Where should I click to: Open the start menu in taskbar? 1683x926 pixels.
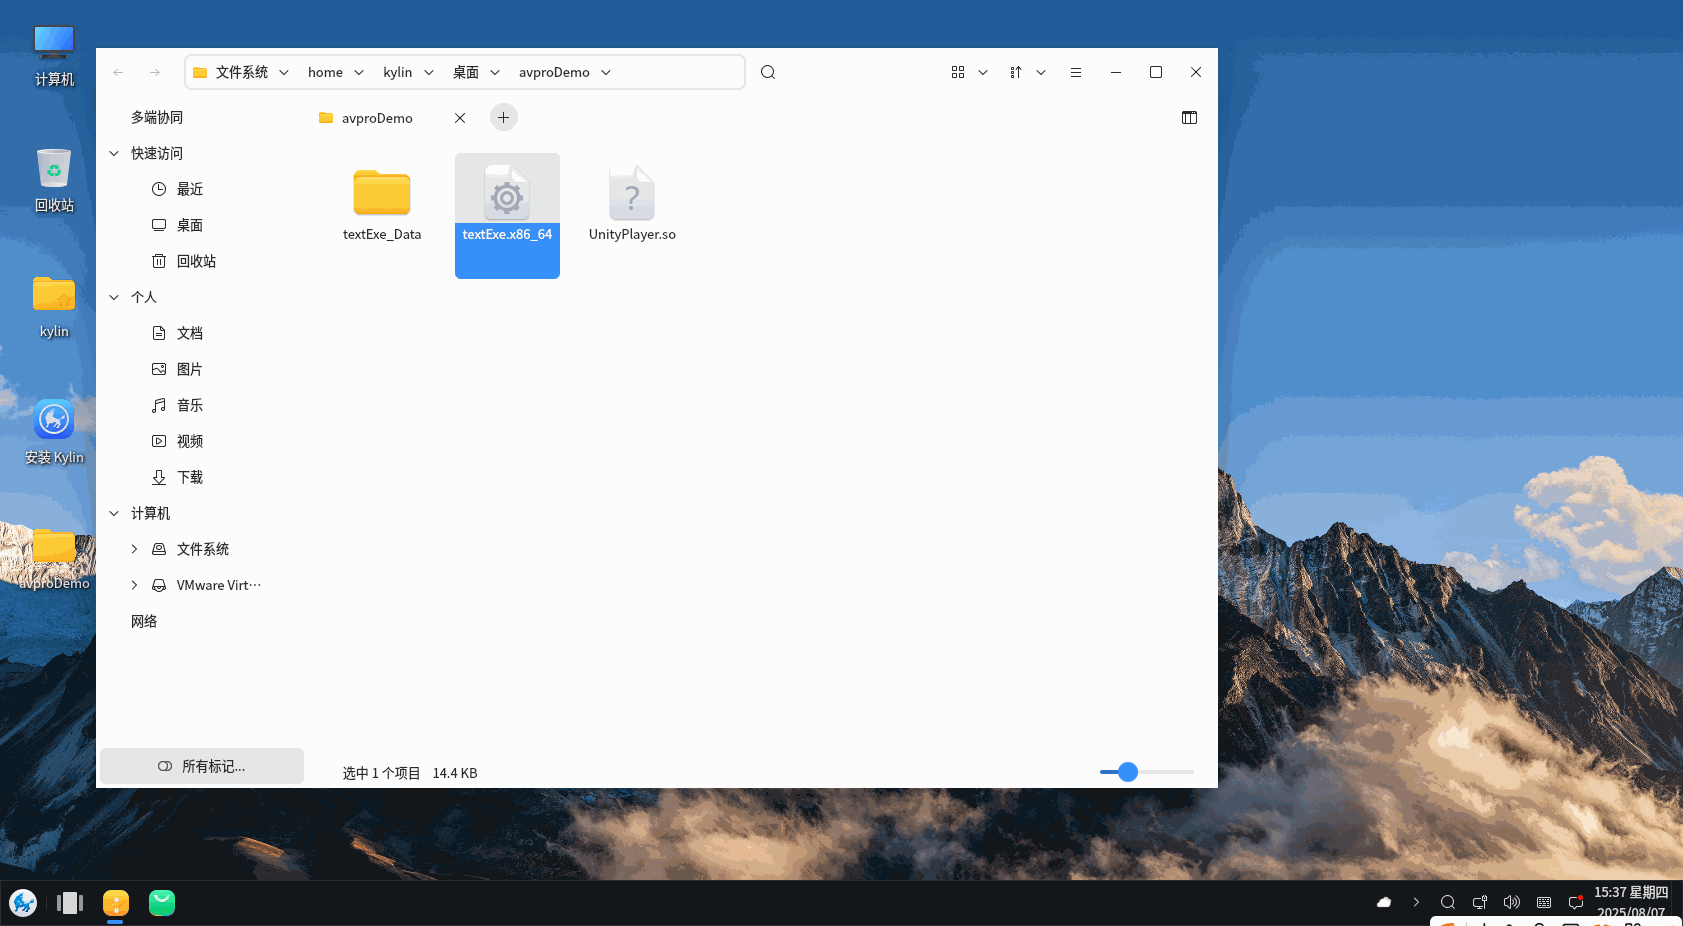[23, 903]
